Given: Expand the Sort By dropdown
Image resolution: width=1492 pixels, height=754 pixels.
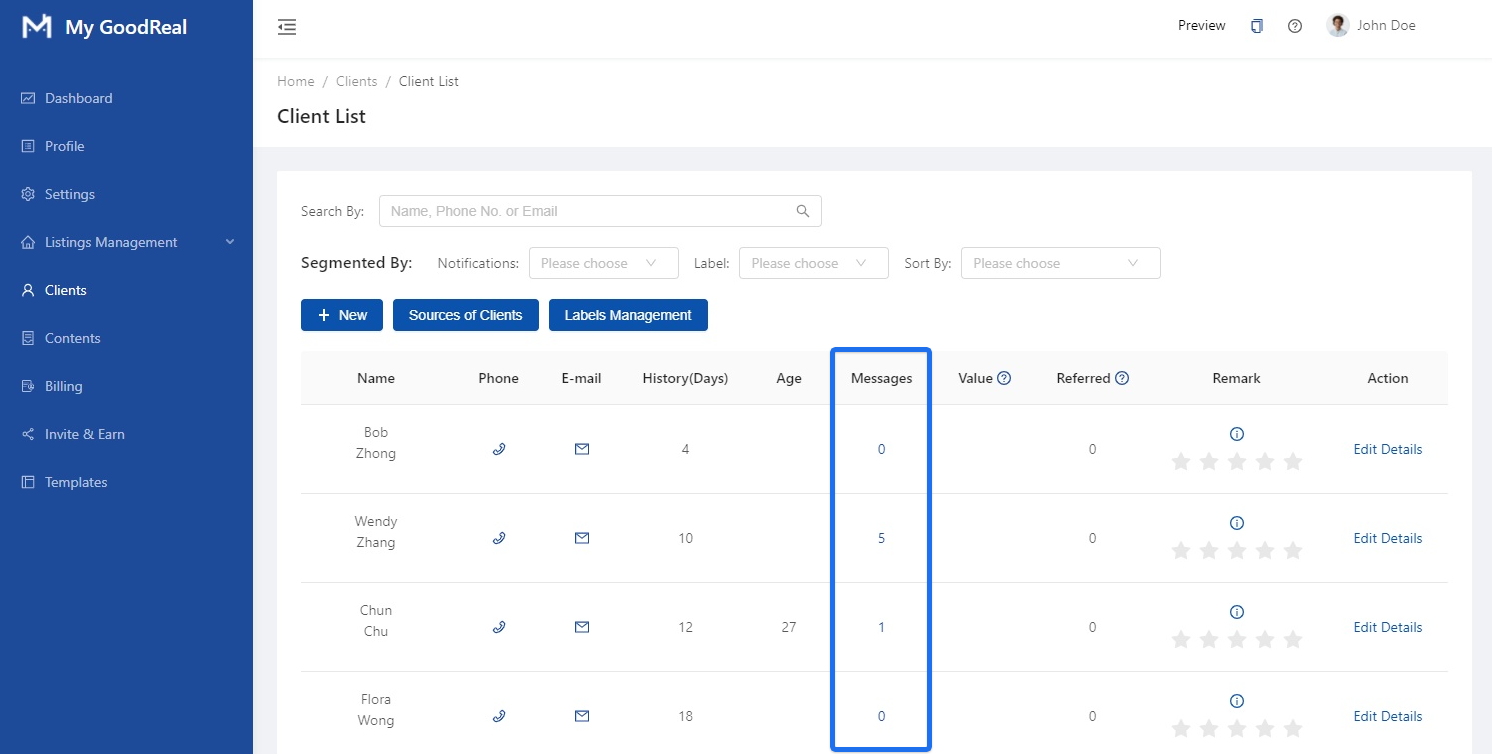Looking at the screenshot, I should coord(1060,263).
